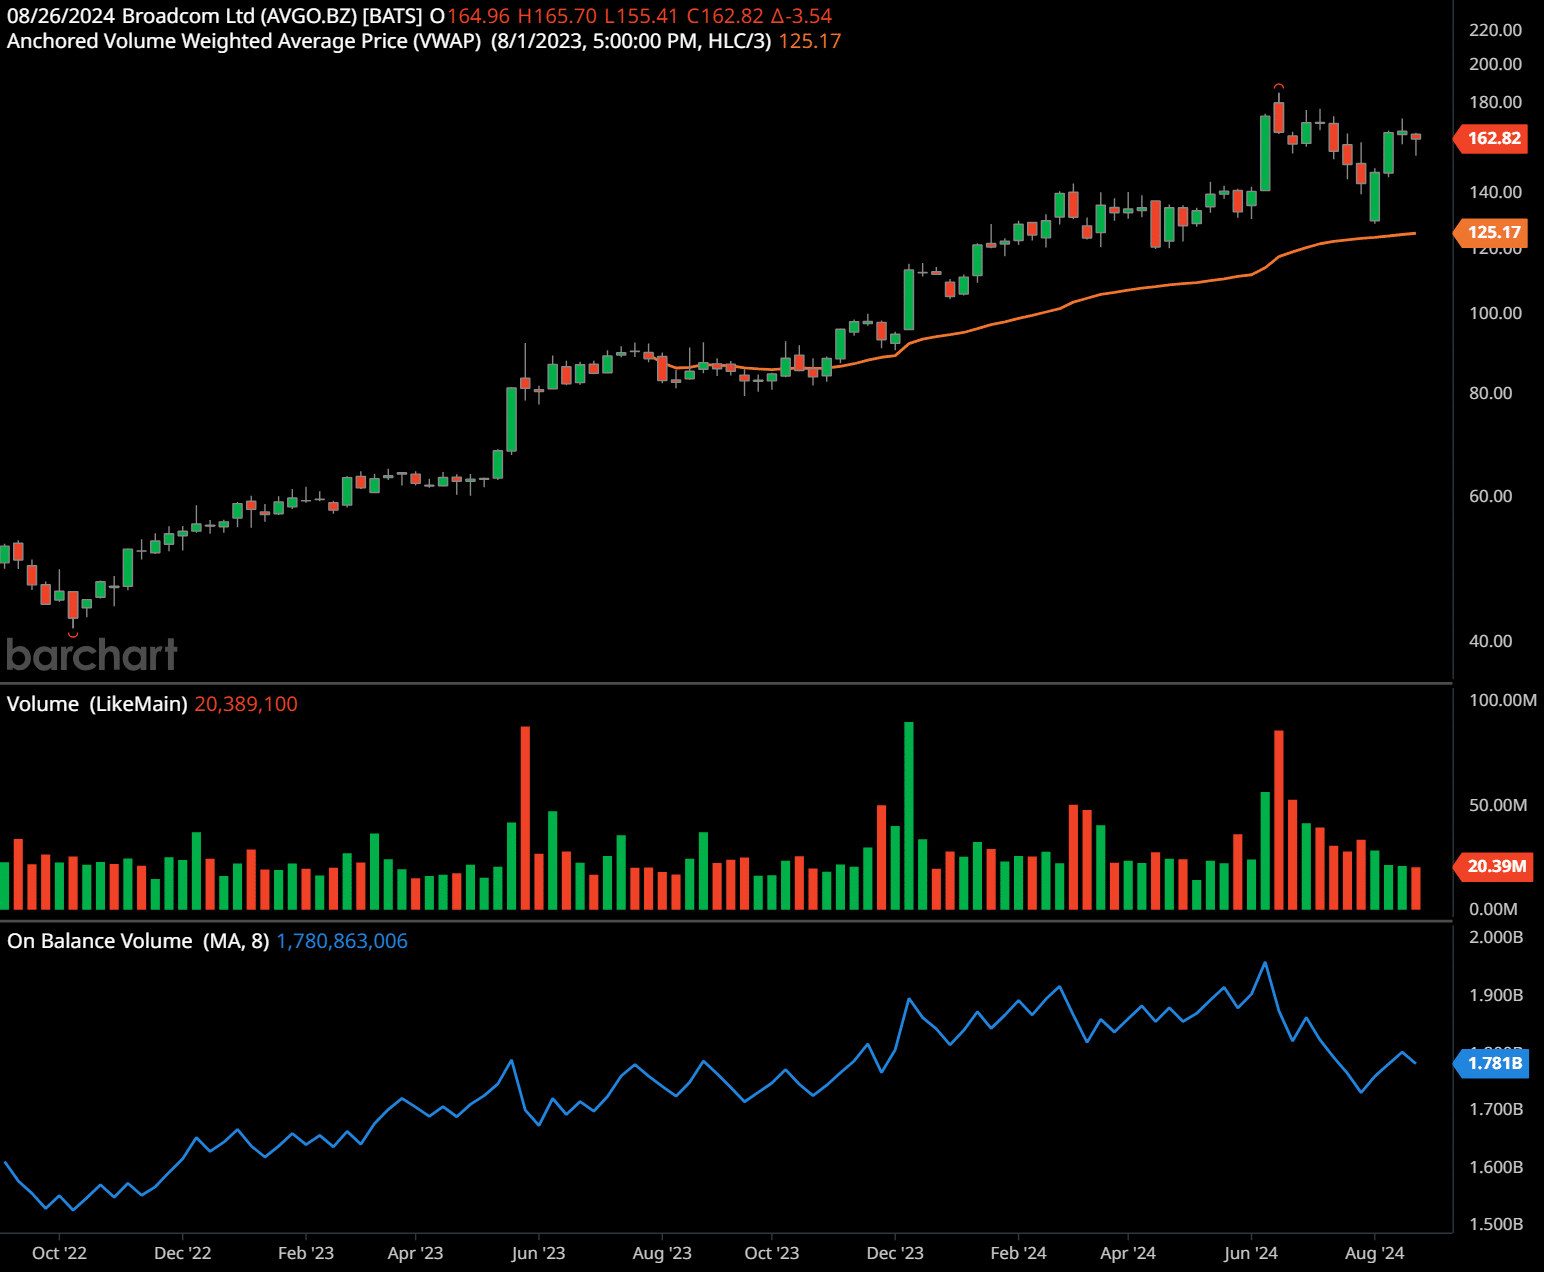Click the header open price O164.96

point(470,16)
